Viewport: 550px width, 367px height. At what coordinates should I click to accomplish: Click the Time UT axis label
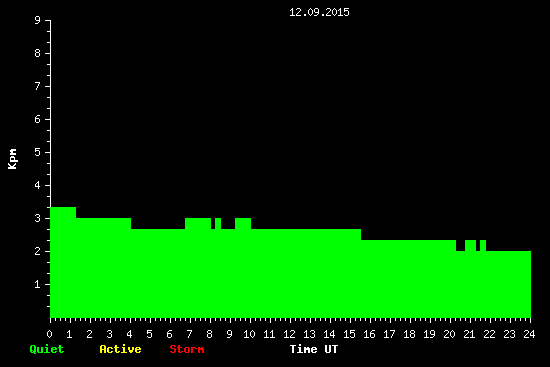coord(314,349)
